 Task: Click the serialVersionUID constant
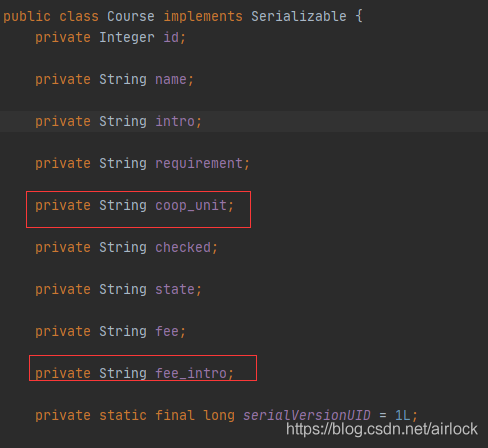tap(307, 415)
